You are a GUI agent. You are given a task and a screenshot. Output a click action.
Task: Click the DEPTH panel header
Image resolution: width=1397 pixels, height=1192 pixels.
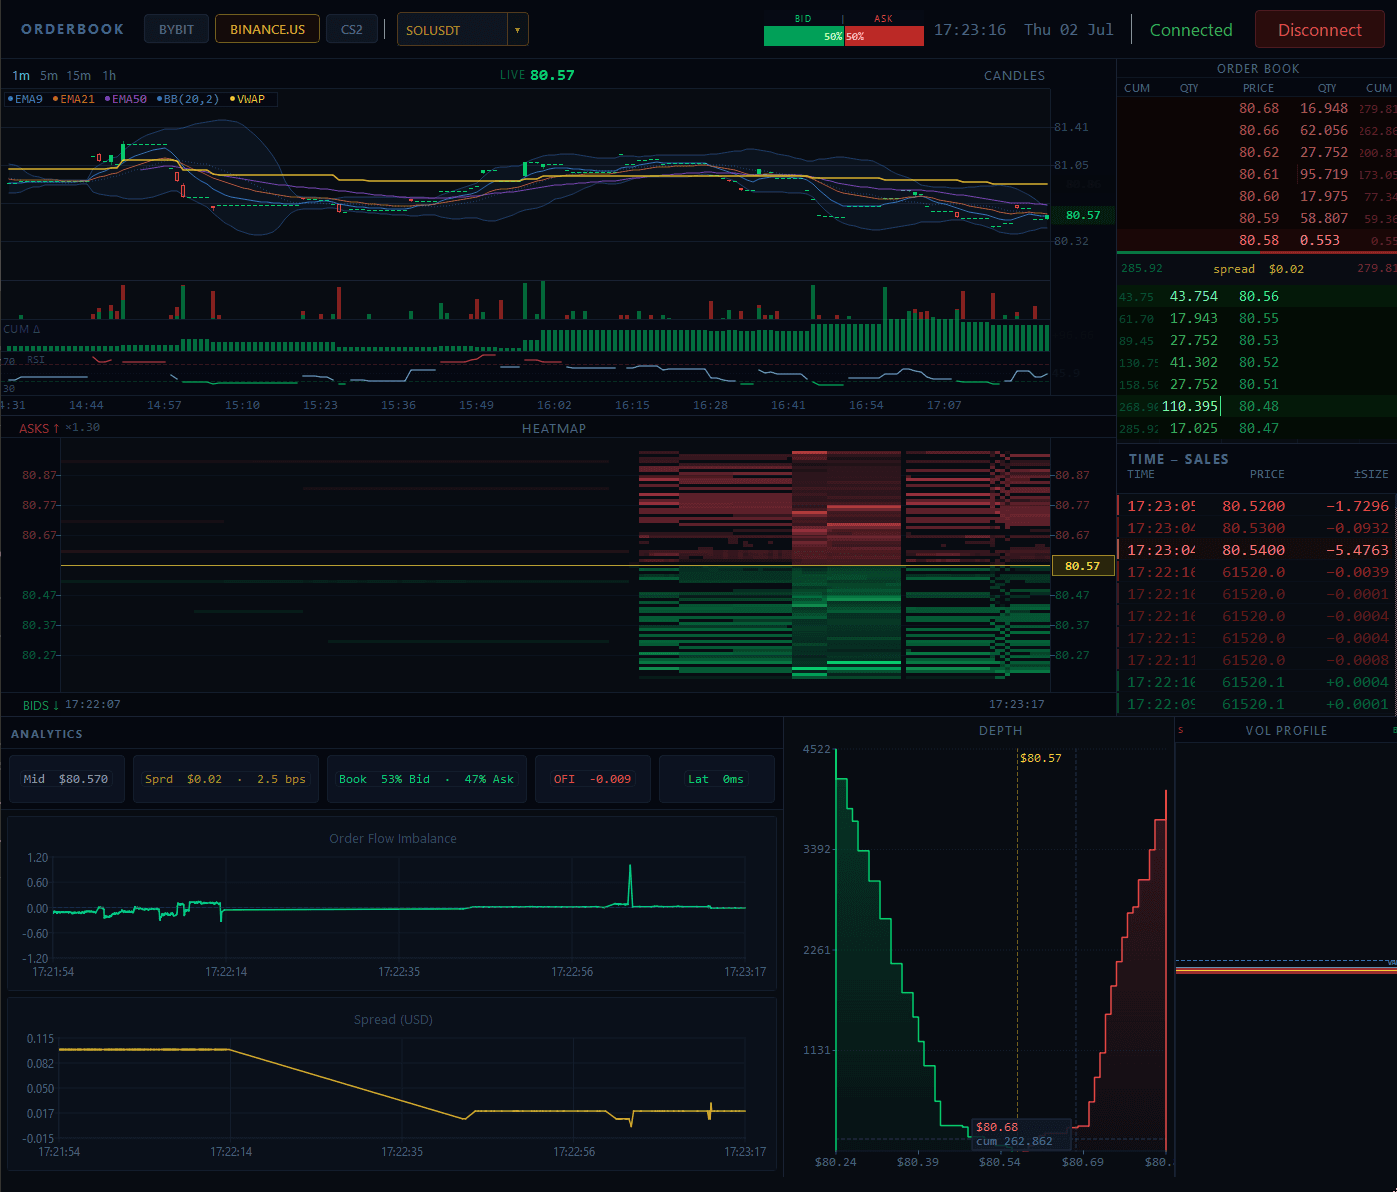coord(1000,731)
